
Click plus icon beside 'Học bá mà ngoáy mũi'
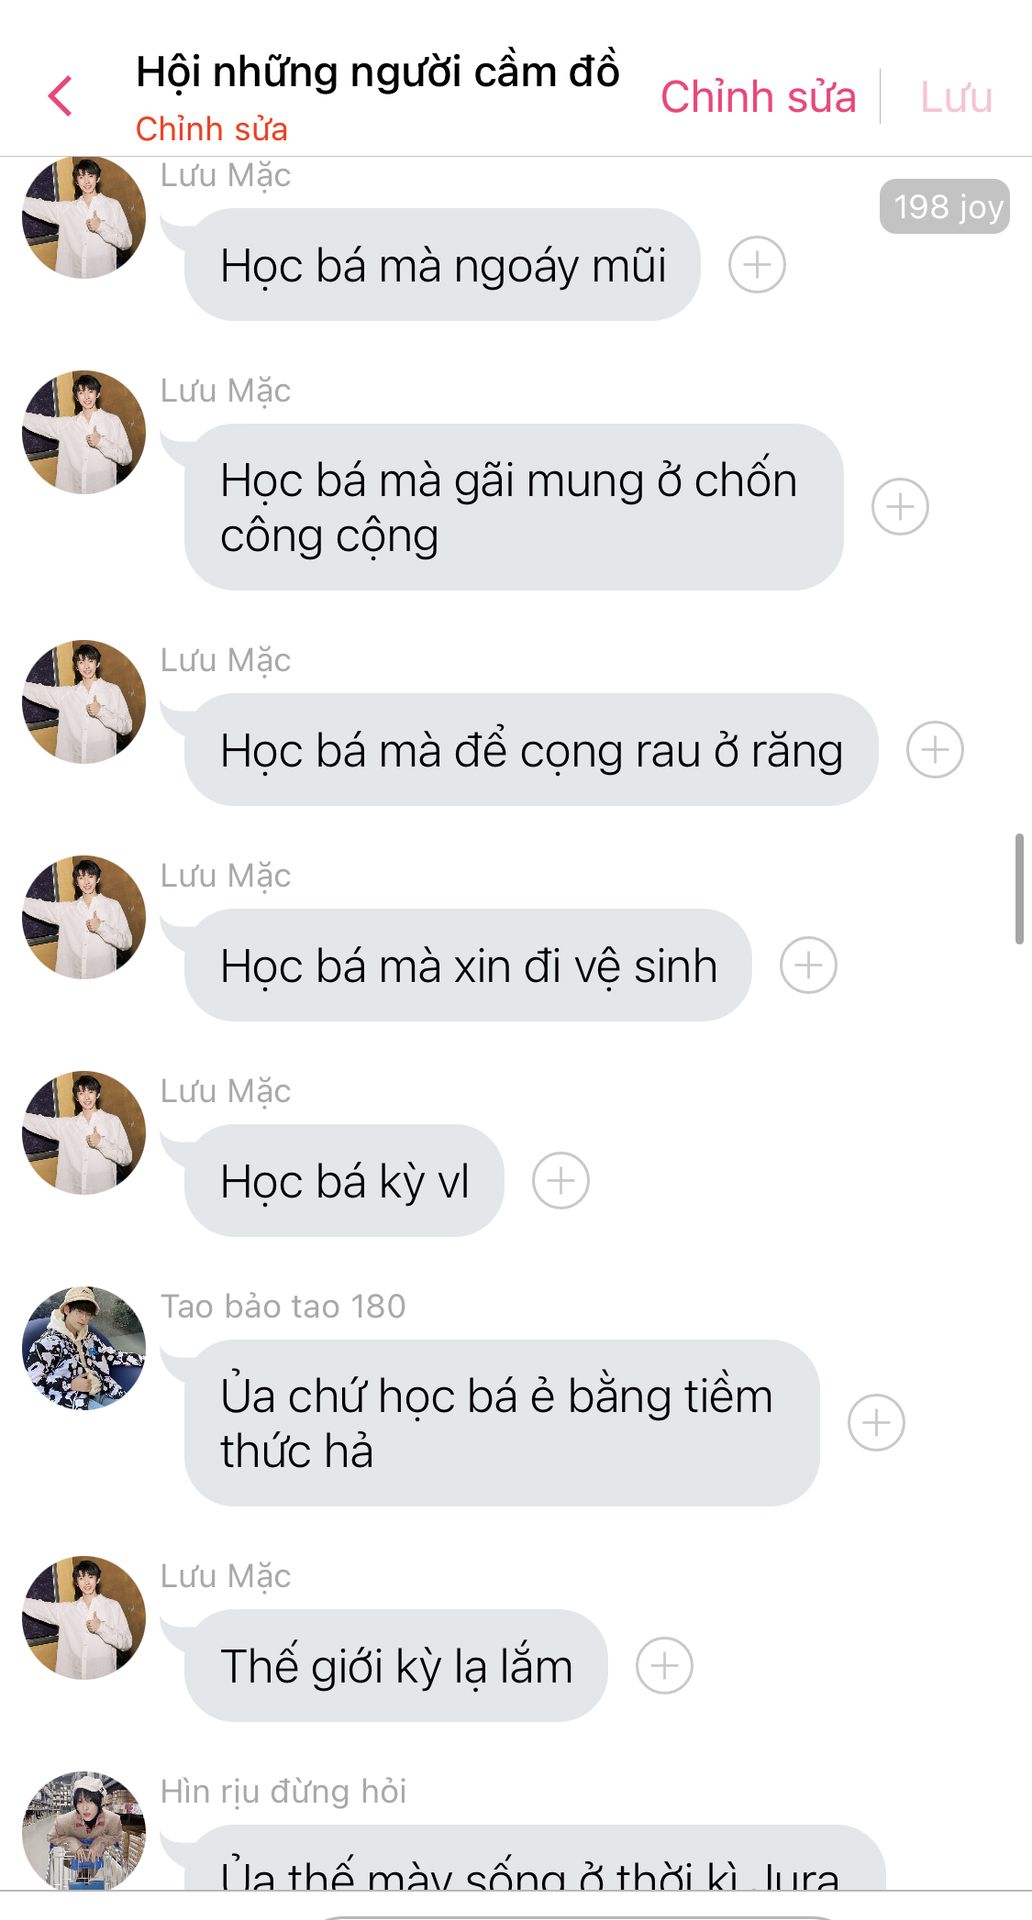(x=757, y=265)
